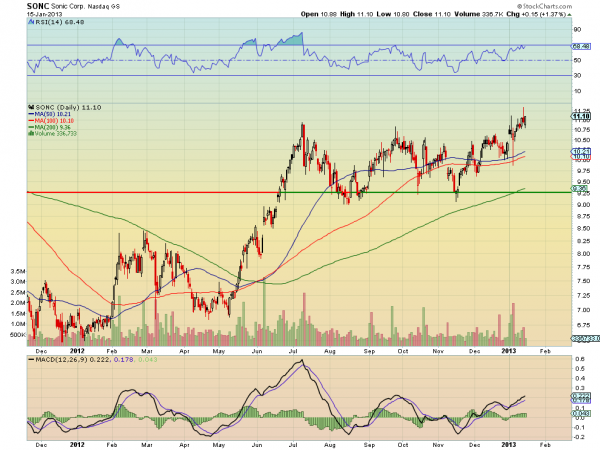Click the SONC ticker symbol in the title
The width and height of the screenshot is (600, 450).
[38, 6]
